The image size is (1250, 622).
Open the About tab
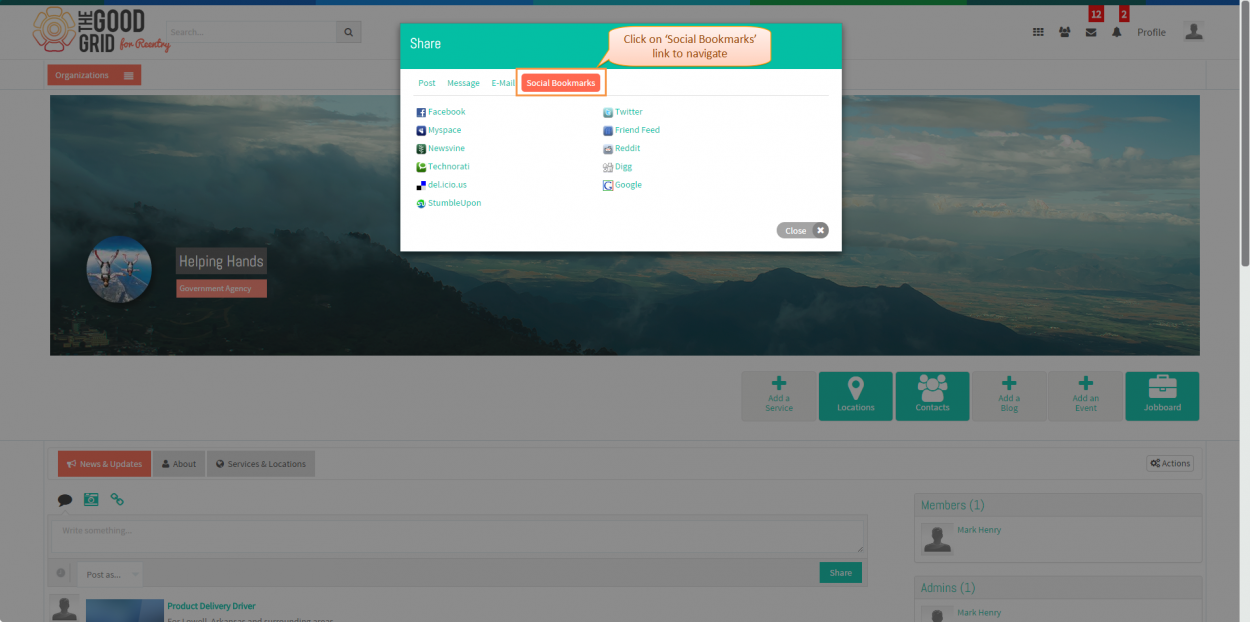(x=179, y=464)
